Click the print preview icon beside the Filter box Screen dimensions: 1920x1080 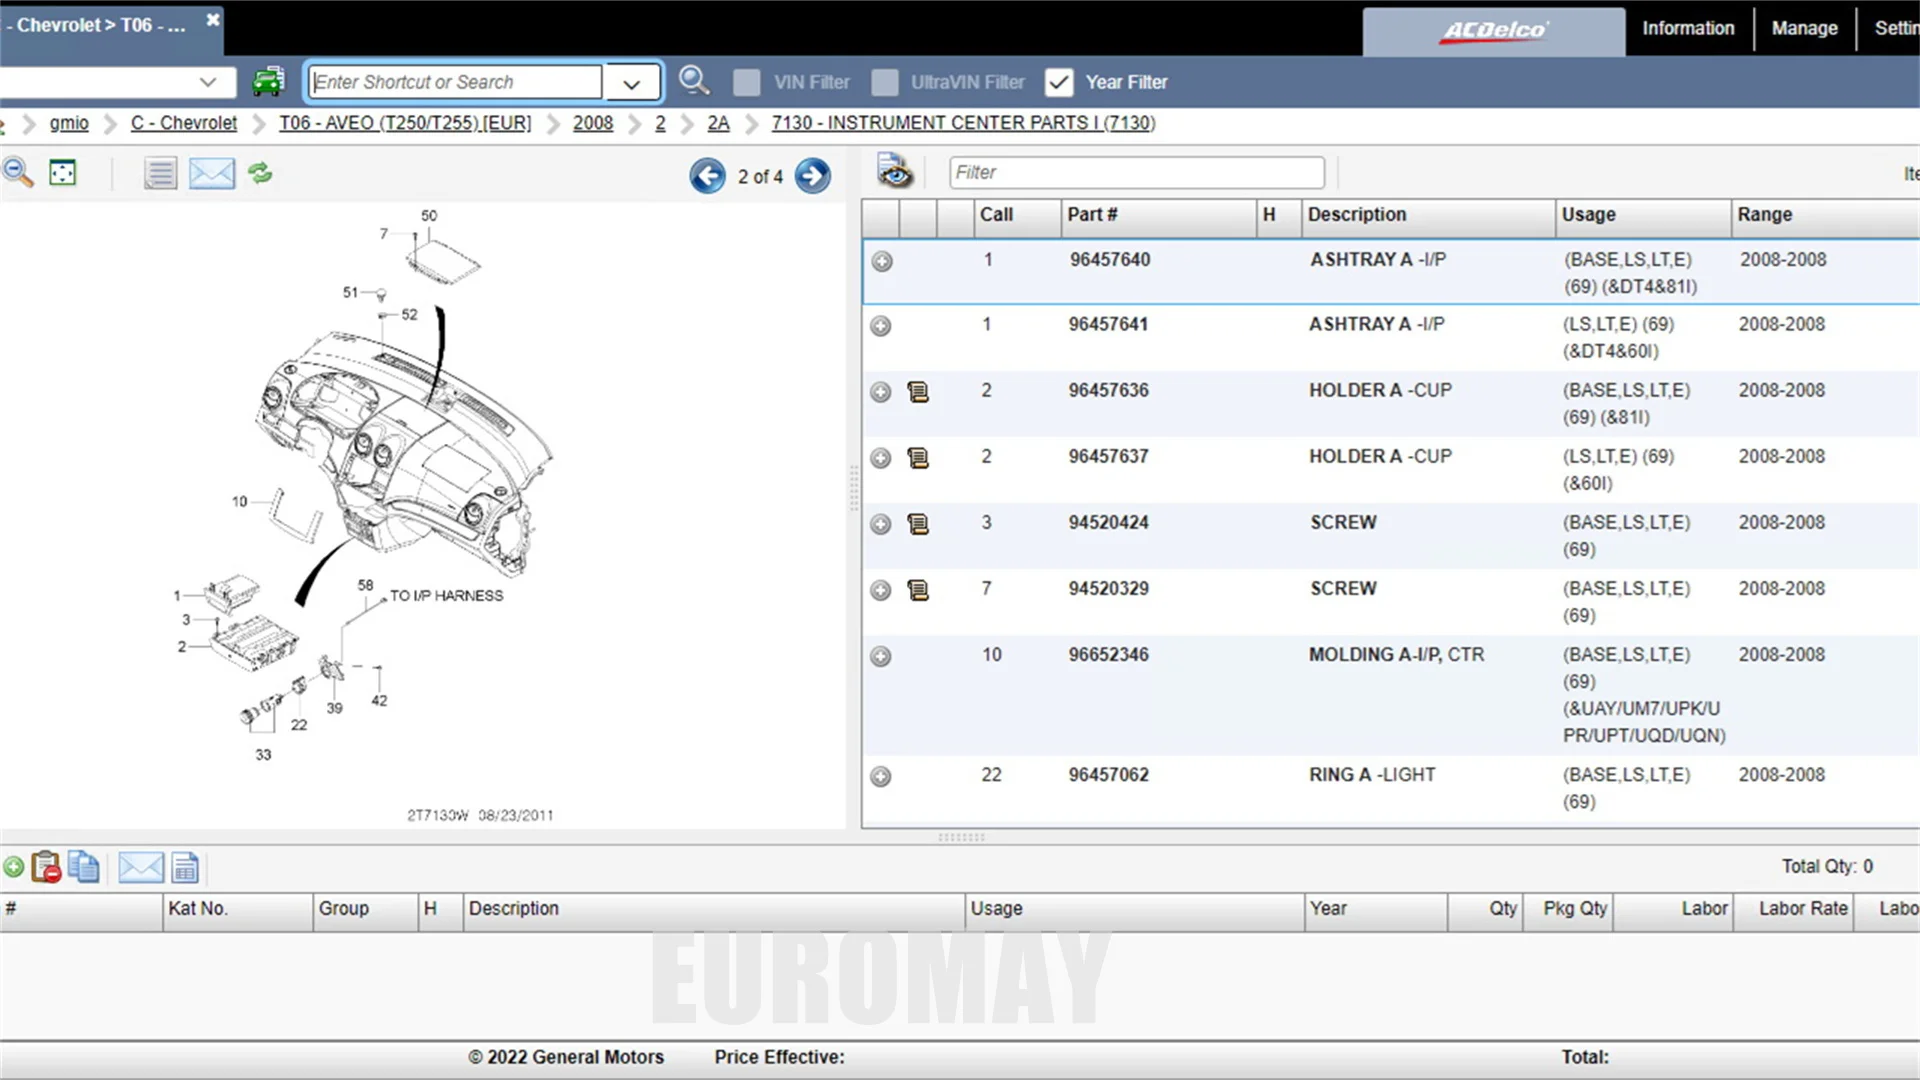894,171
